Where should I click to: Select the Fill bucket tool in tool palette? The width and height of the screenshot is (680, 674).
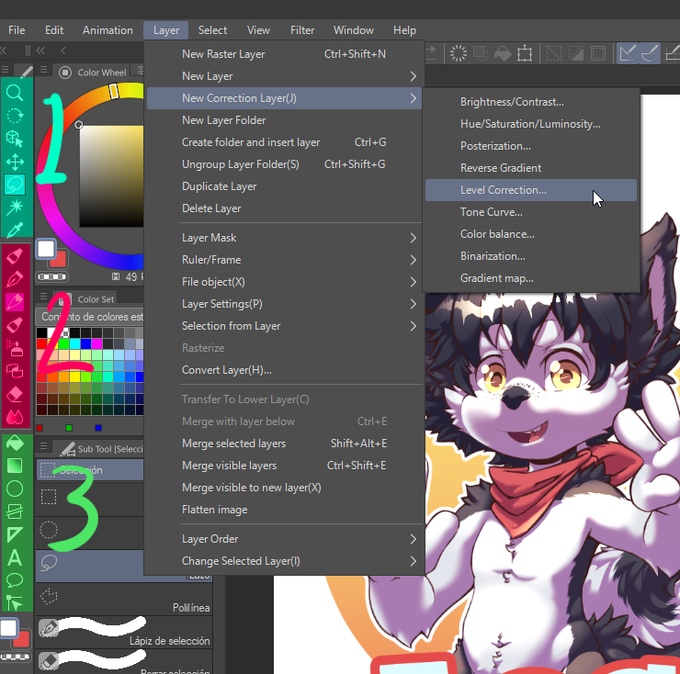pos(14,443)
